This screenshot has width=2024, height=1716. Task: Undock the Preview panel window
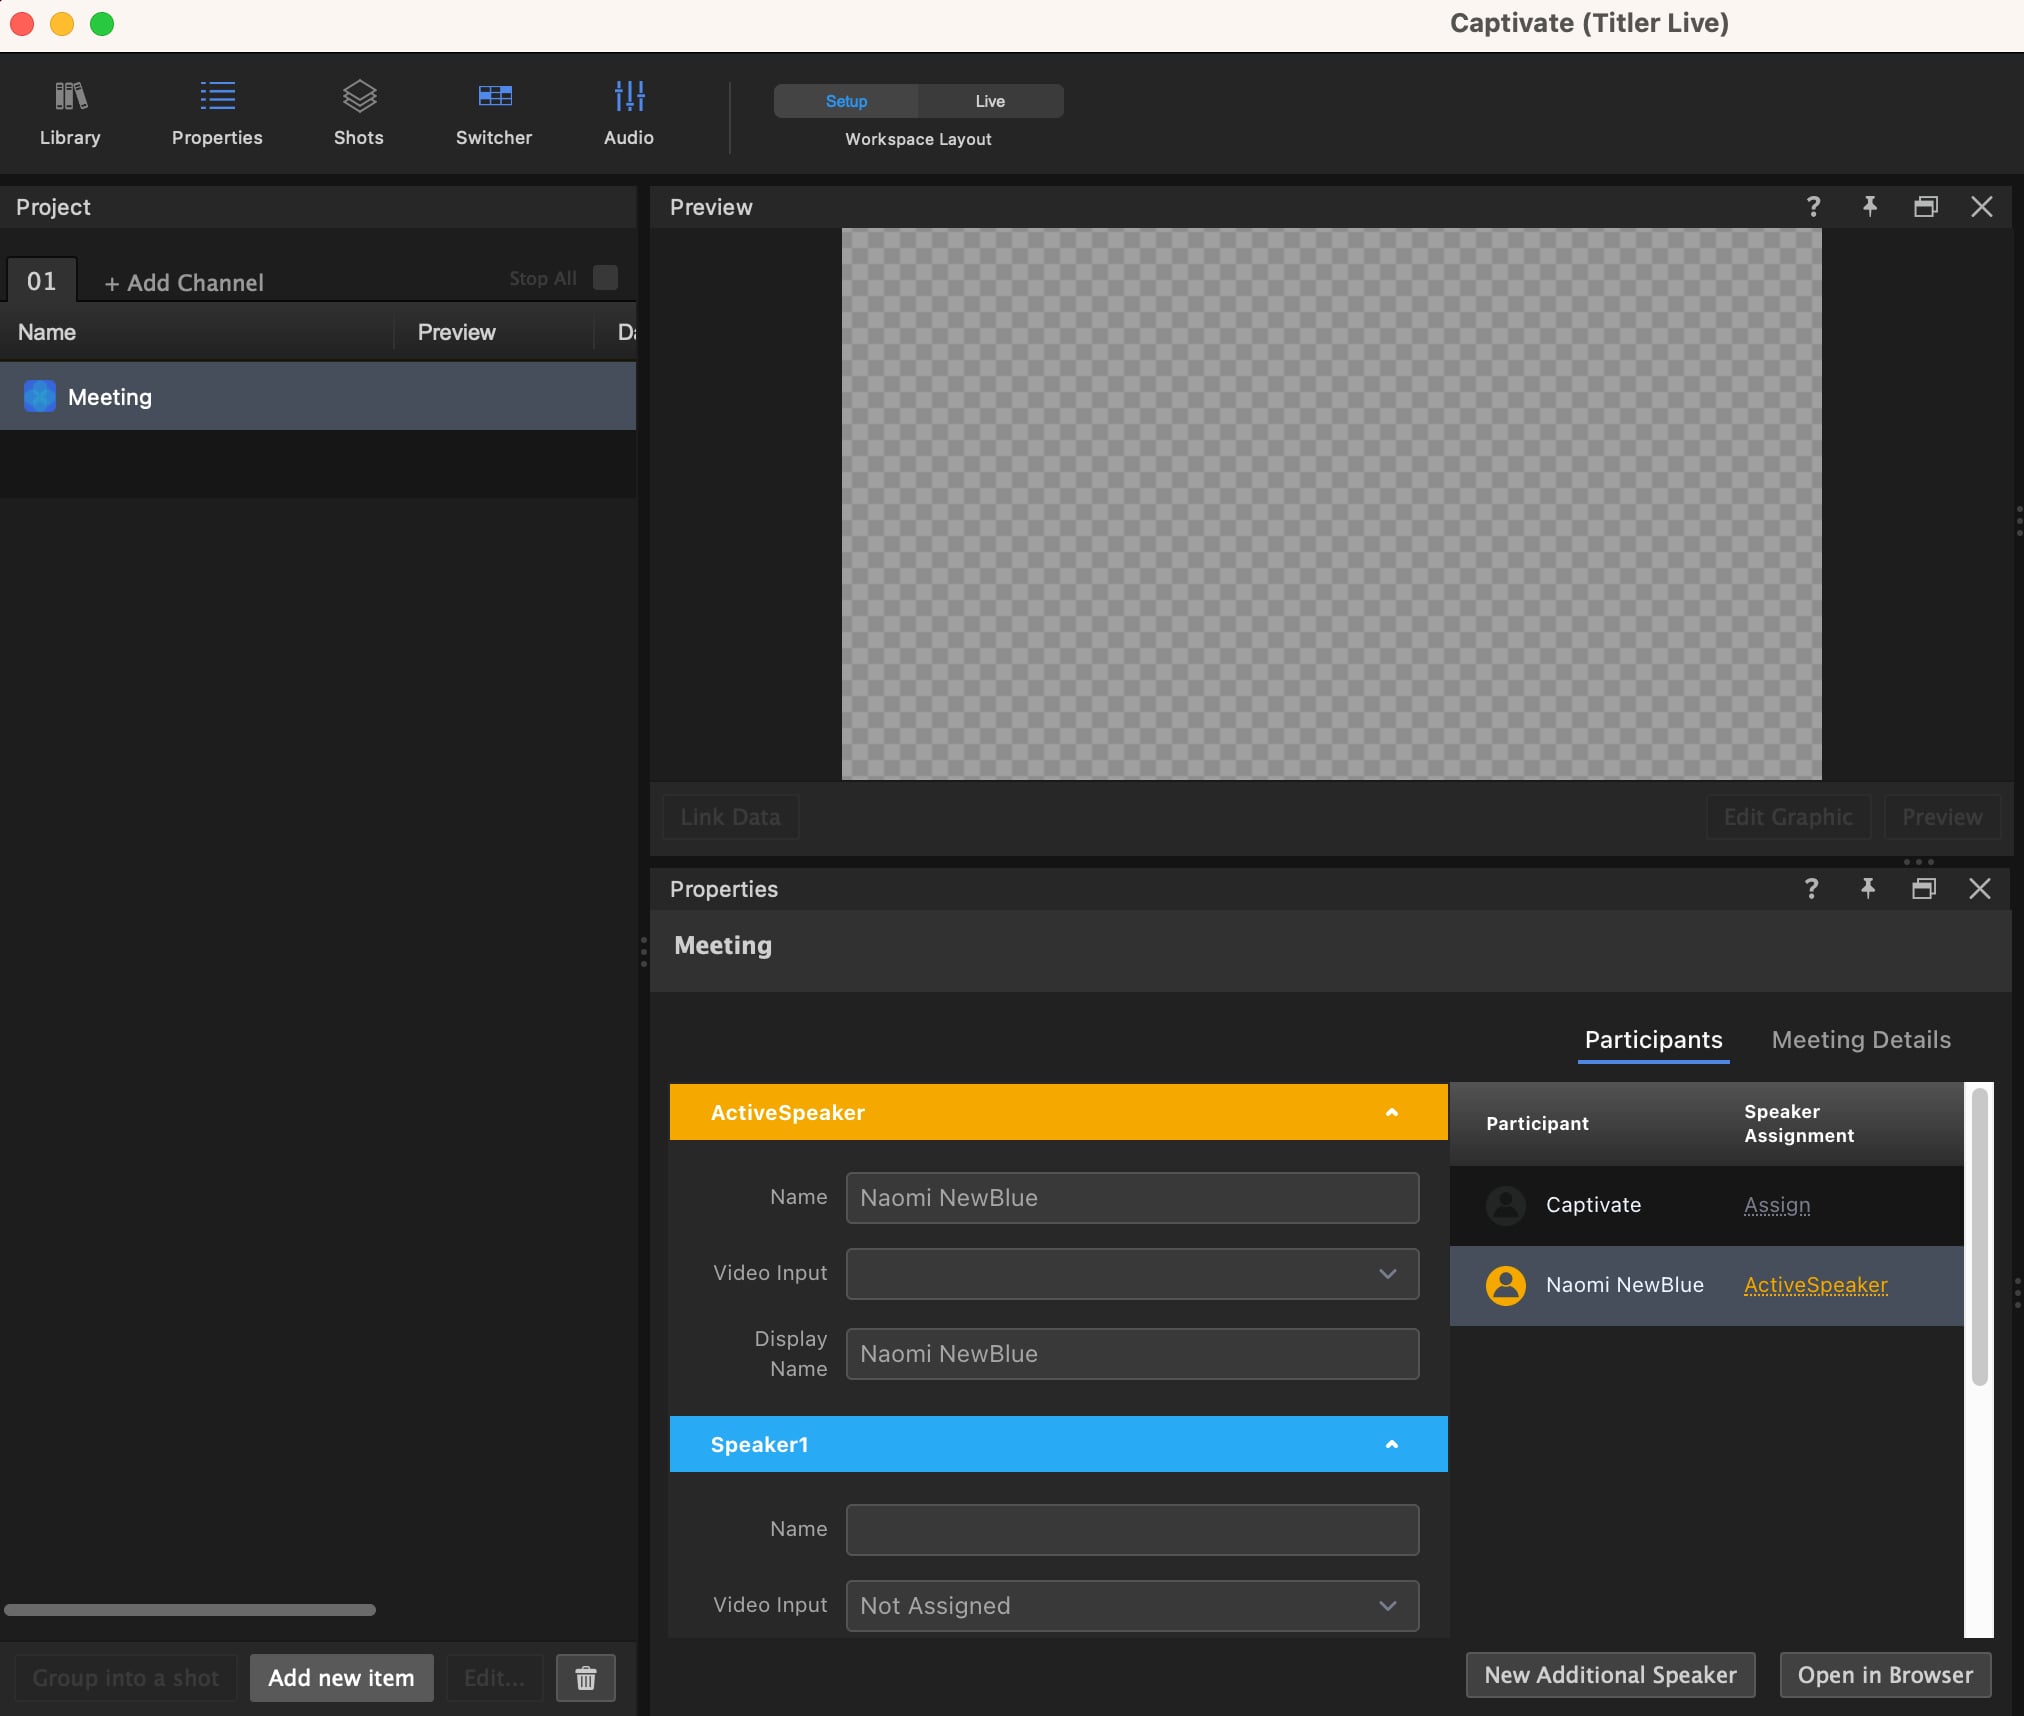coord(1926,207)
